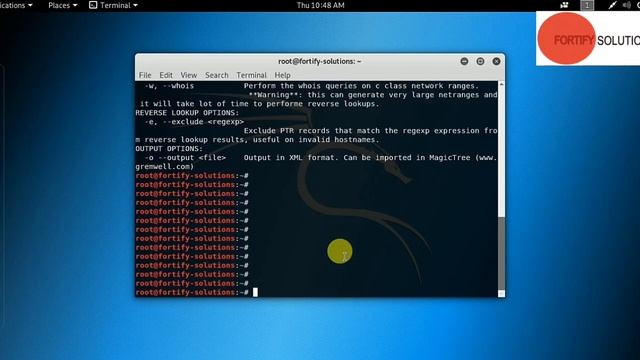Close the root@fortify-solutions terminal window
The image size is (640, 360).
click(x=496, y=61)
